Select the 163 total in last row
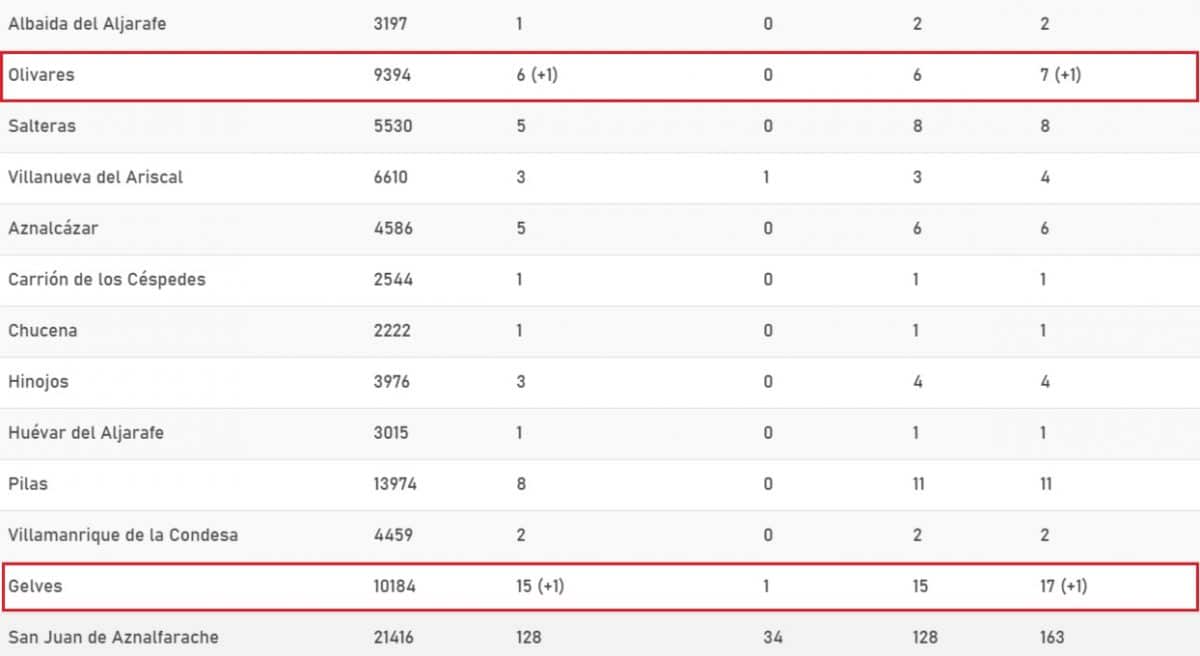1200x656 pixels. click(x=1052, y=637)
